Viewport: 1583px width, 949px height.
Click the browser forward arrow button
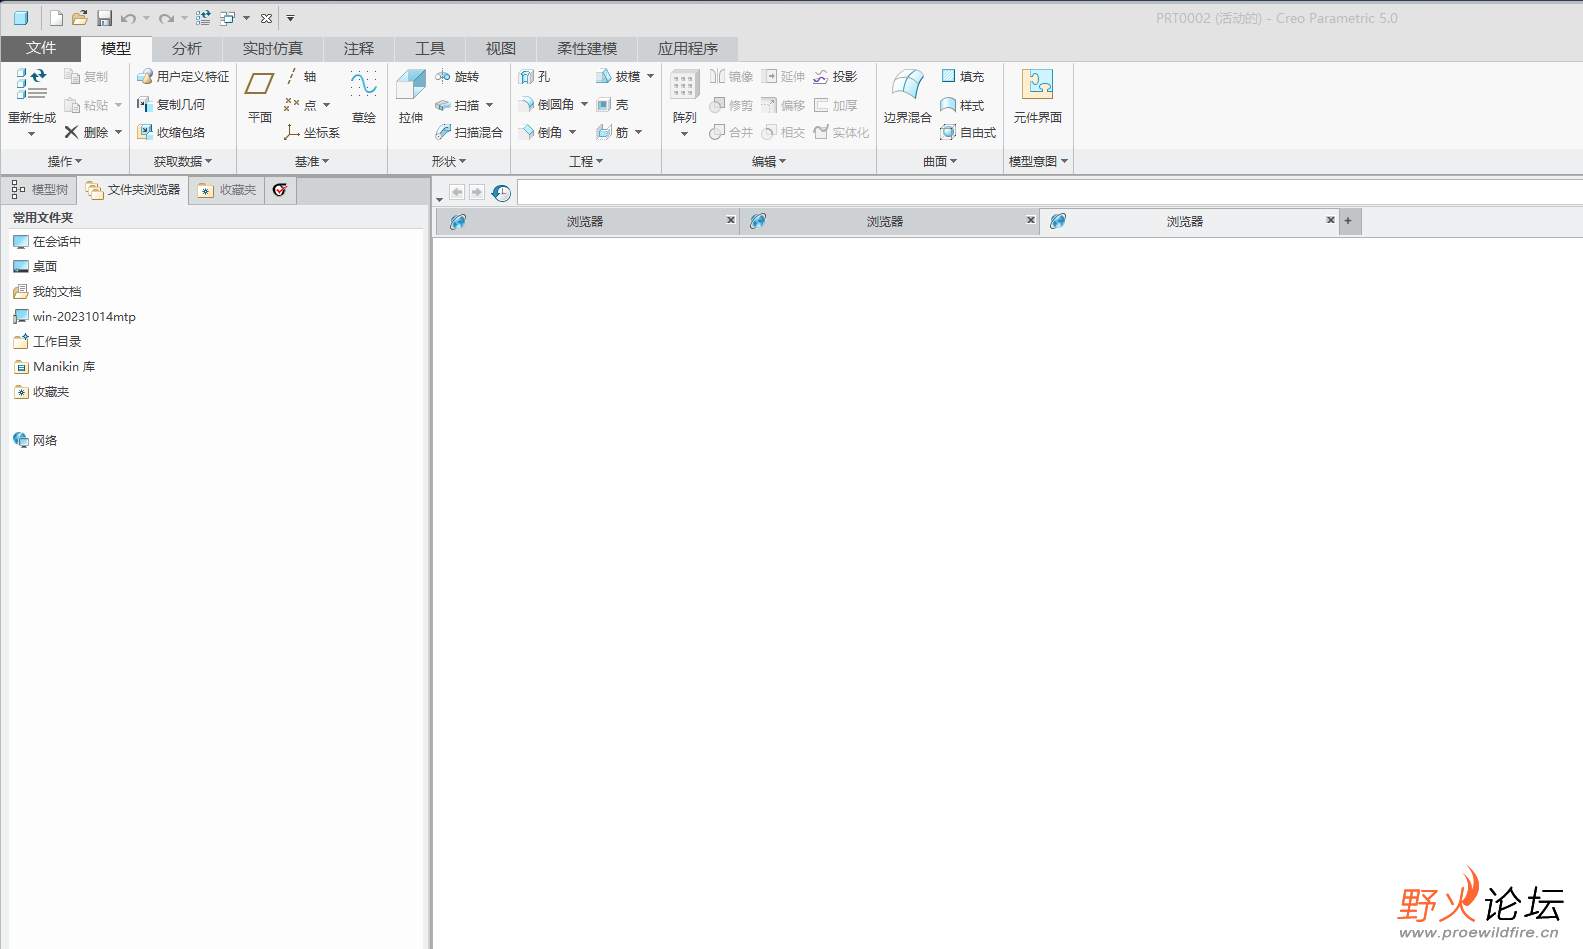coord(477,192)
